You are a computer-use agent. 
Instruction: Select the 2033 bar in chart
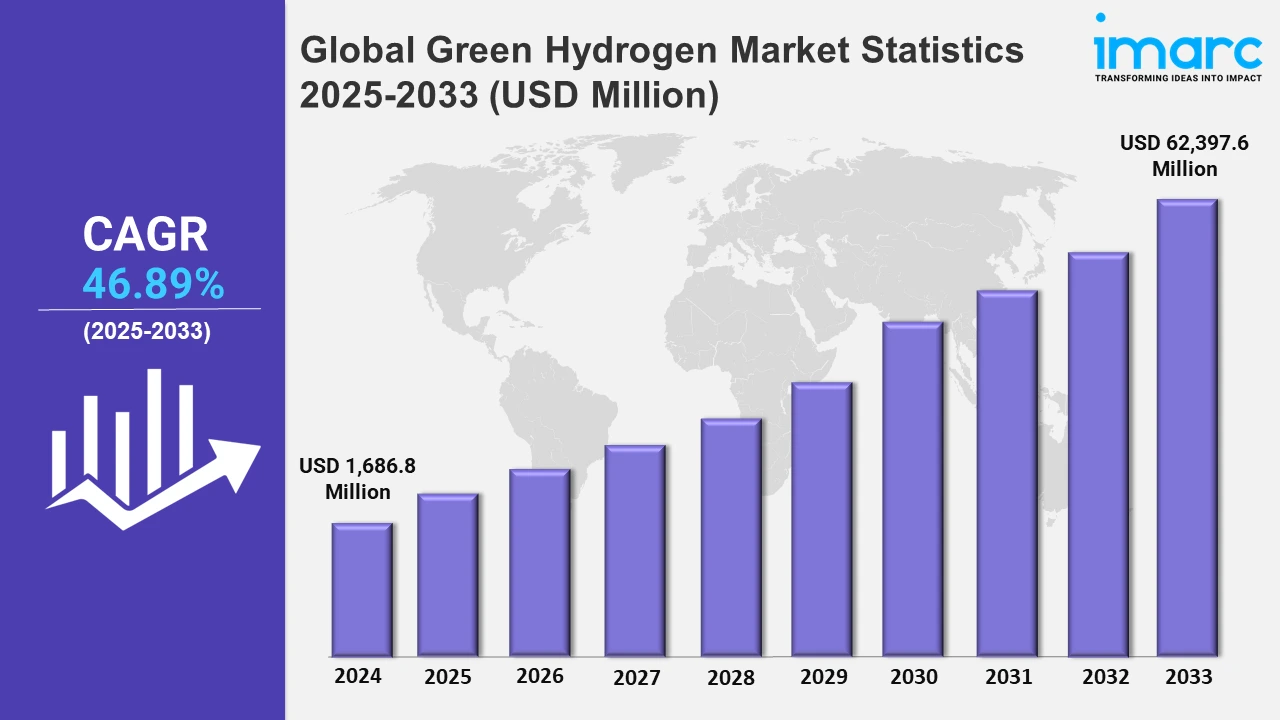[1186, 428]
